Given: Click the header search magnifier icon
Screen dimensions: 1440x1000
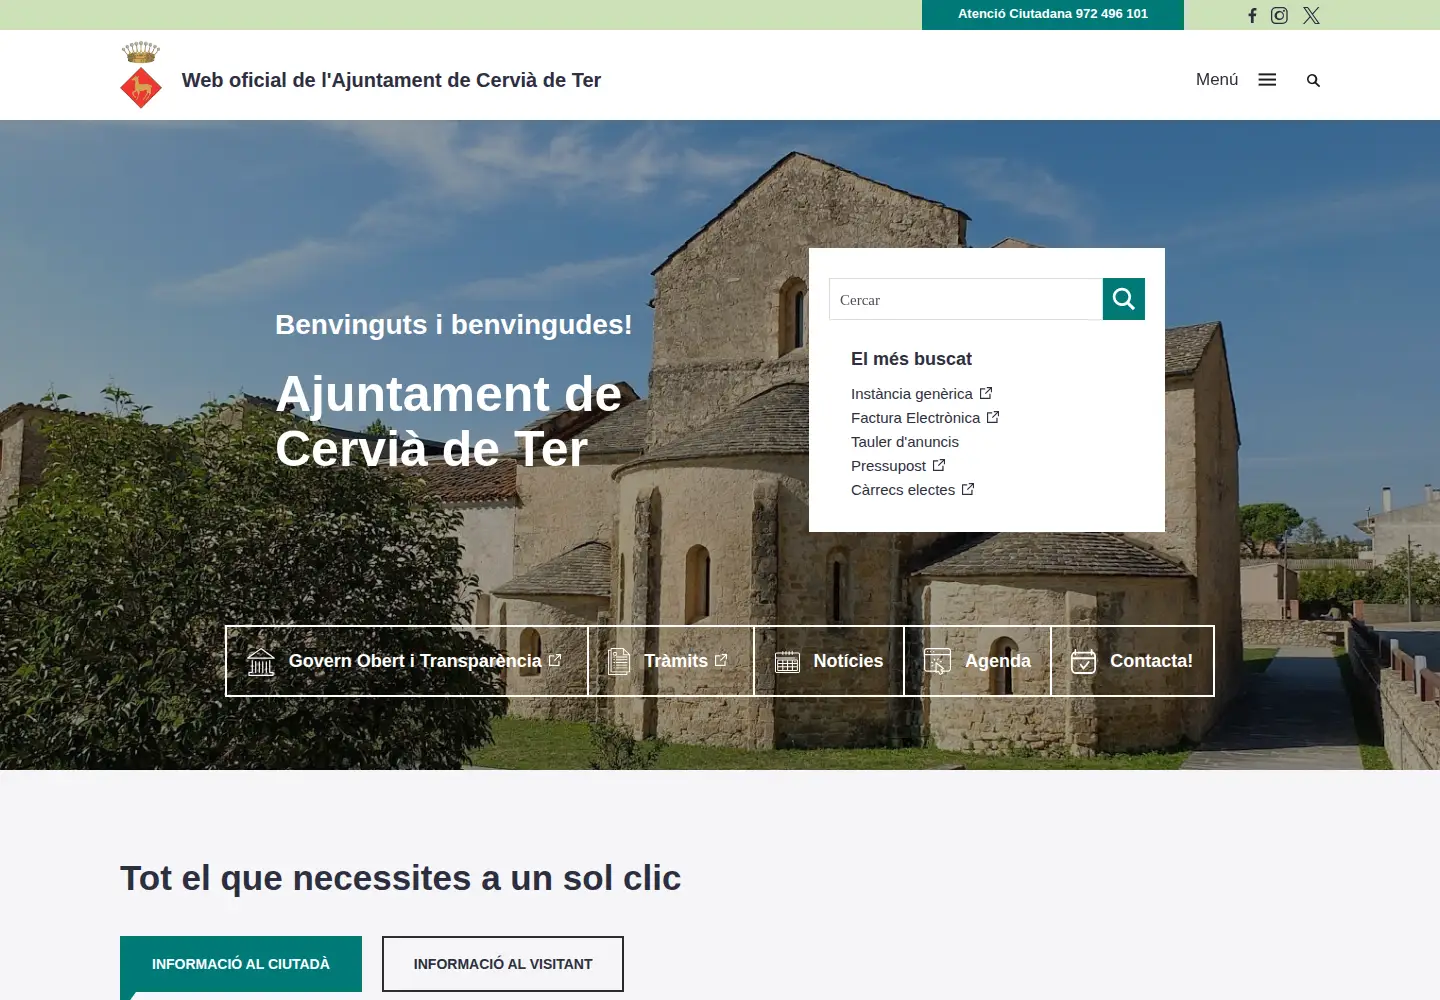Looking at the screenshot, I should pyautogui.click(x=1313, y=80).
